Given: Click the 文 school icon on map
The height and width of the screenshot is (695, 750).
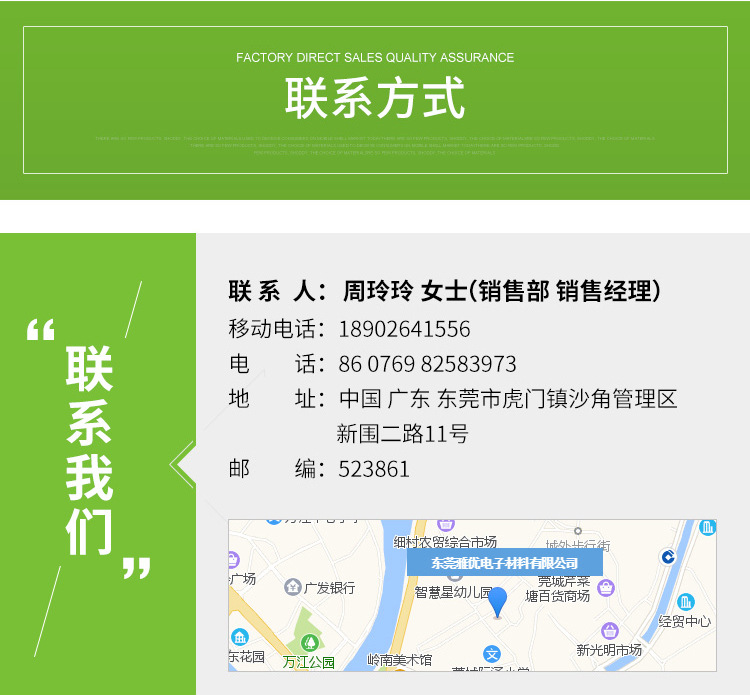Looking at the screenshot, I should pos(492,654).
